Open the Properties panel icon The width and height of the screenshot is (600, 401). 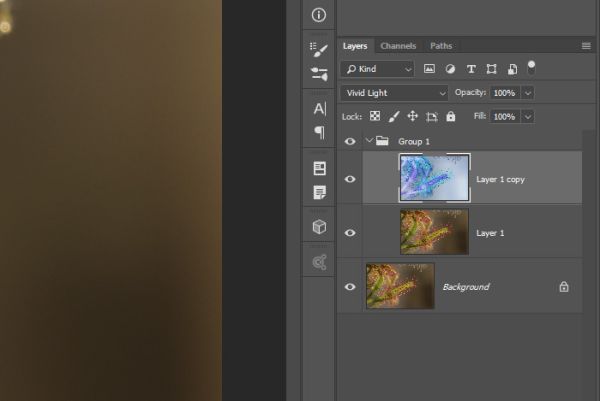click(x=320, y=168)
